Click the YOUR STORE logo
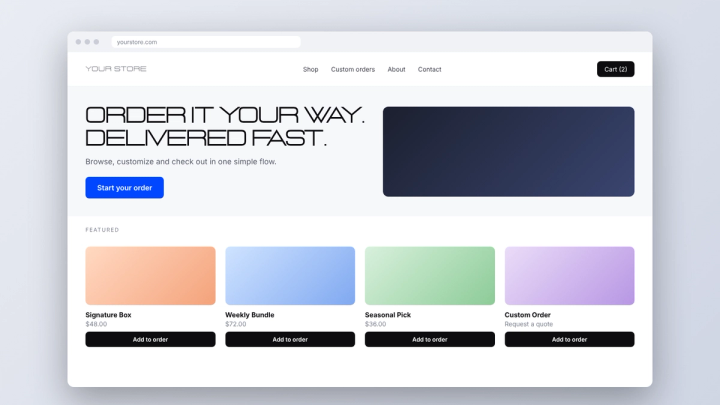720x405 pixels. [116, 69]
